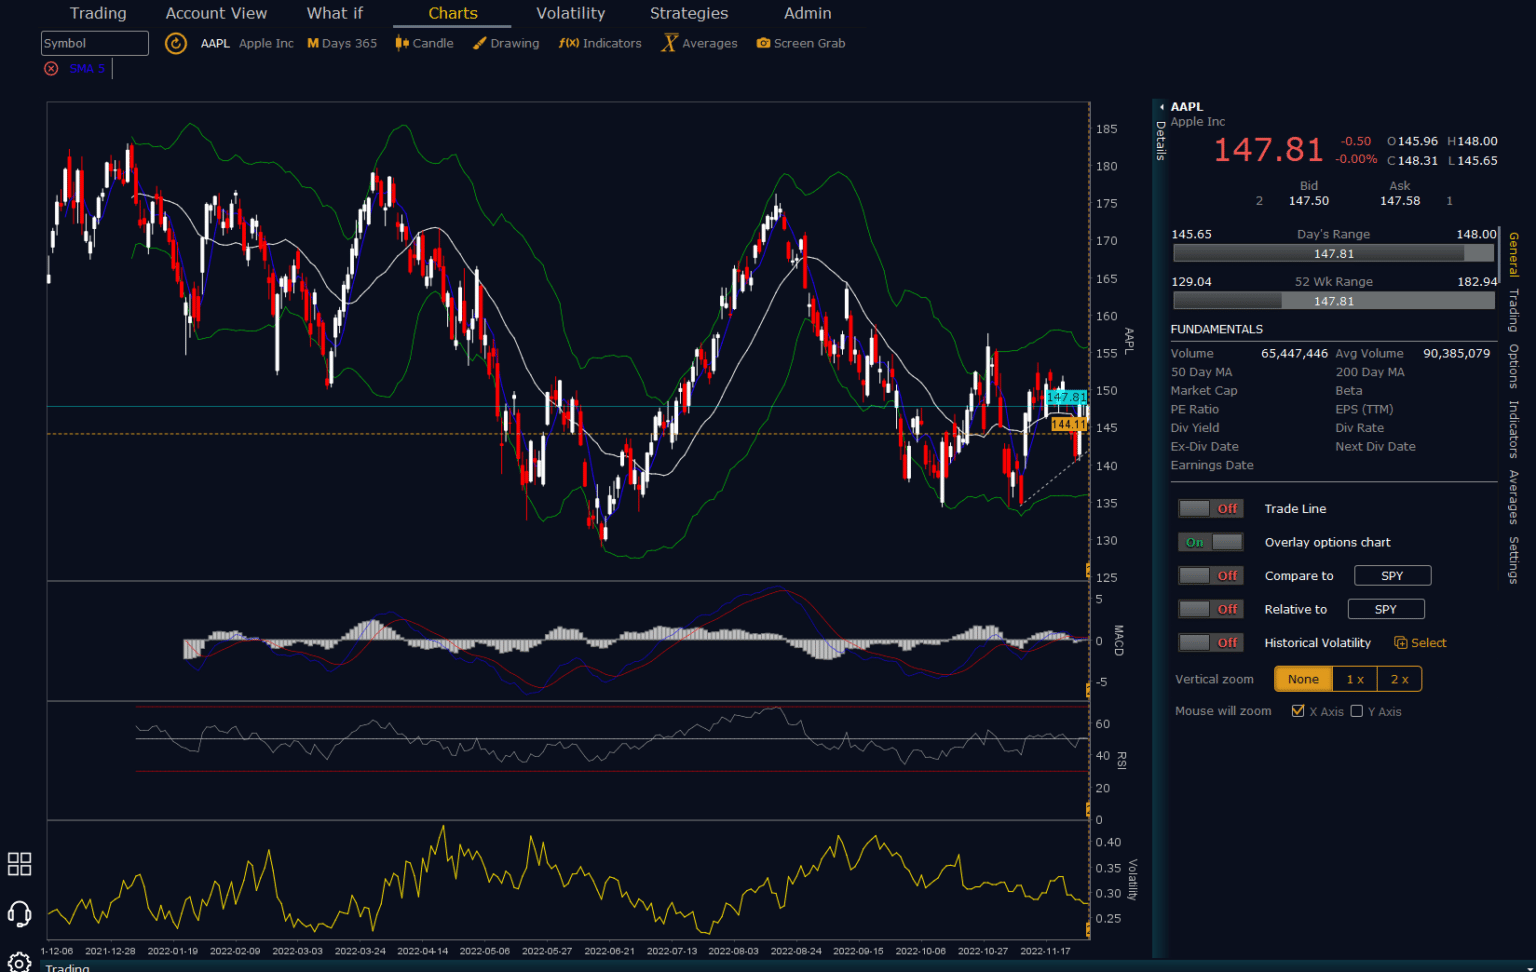Click Select next to Historical Volatility

(x=1421, y=643)
